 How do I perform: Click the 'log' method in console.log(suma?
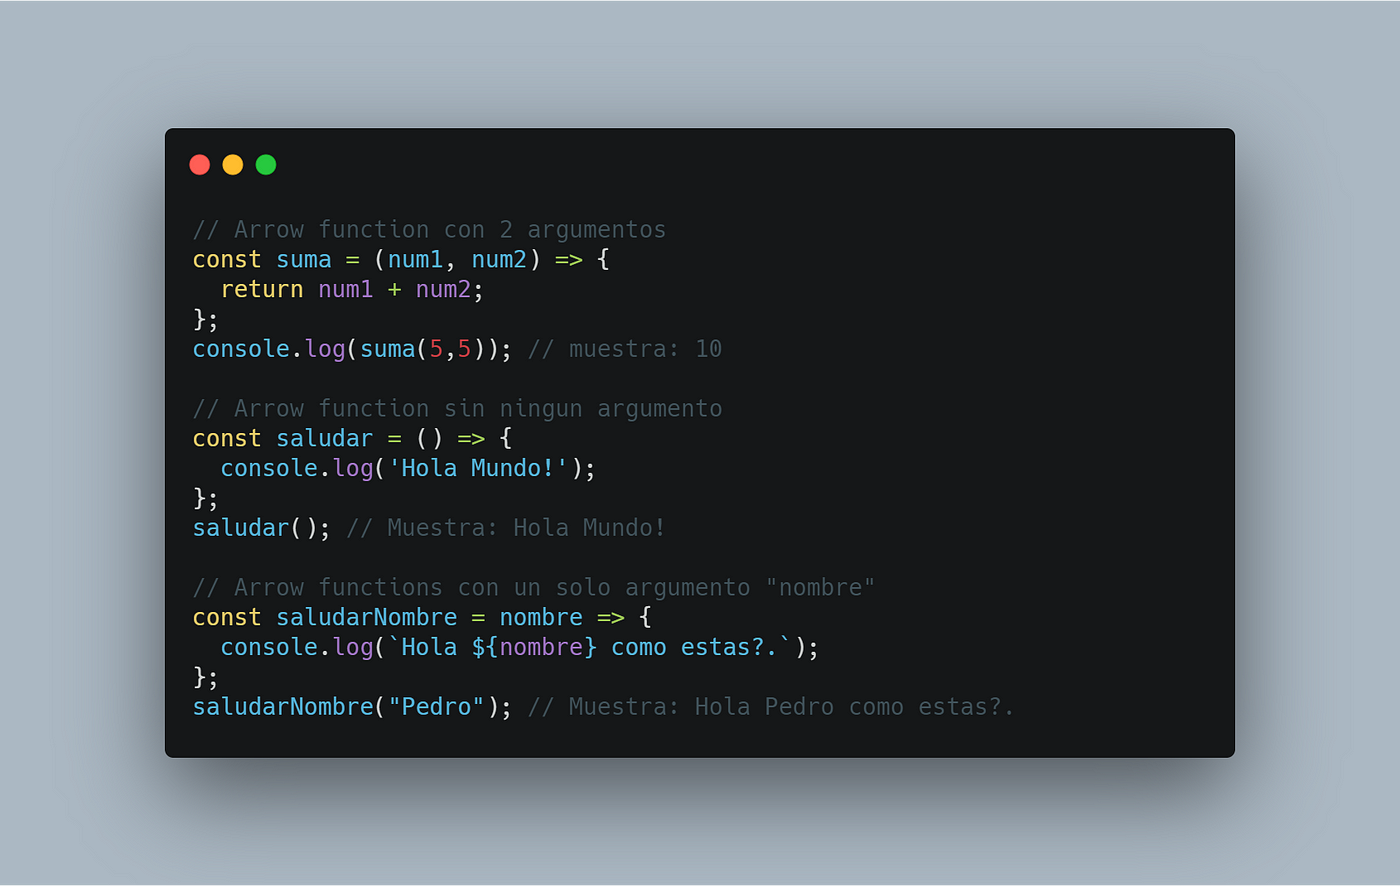pyautogui.click(x=325, y=349)
